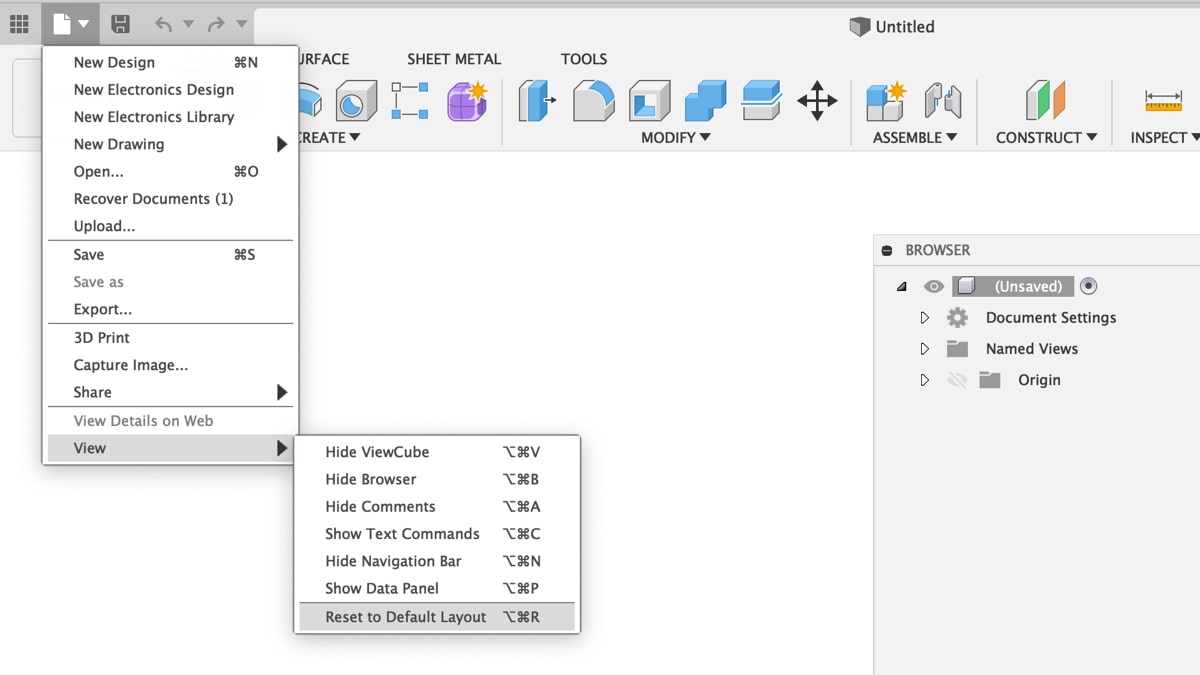Choose Upload... menu item
This screenshot has height=675, width=1200.
coord(170,226)
